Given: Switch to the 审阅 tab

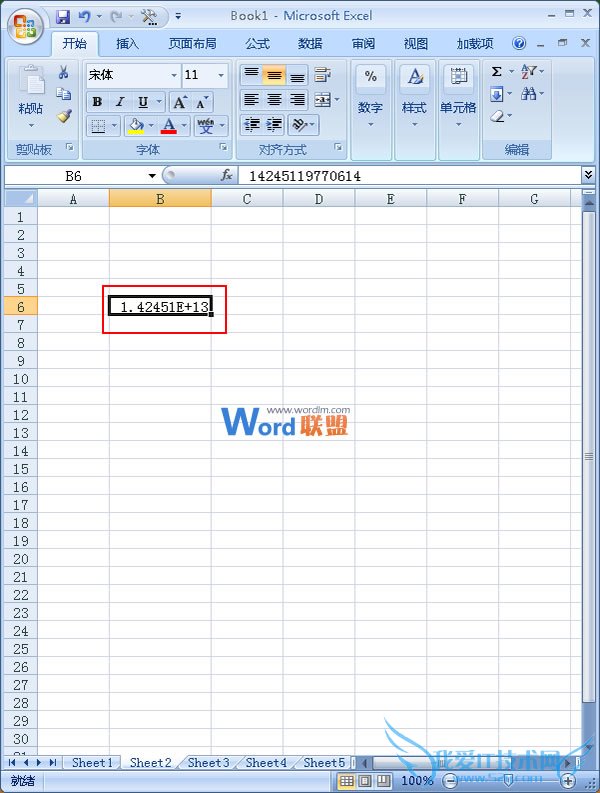Looking at the screenshot, I should [363, 44].
